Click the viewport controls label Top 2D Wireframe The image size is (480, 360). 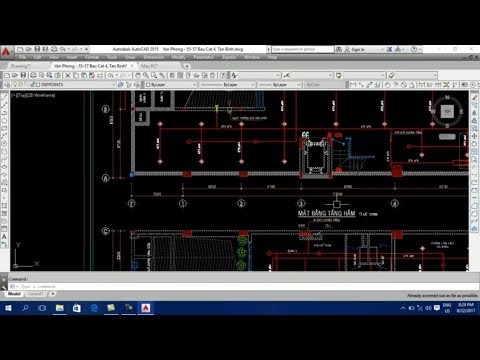tap(33, 95)
